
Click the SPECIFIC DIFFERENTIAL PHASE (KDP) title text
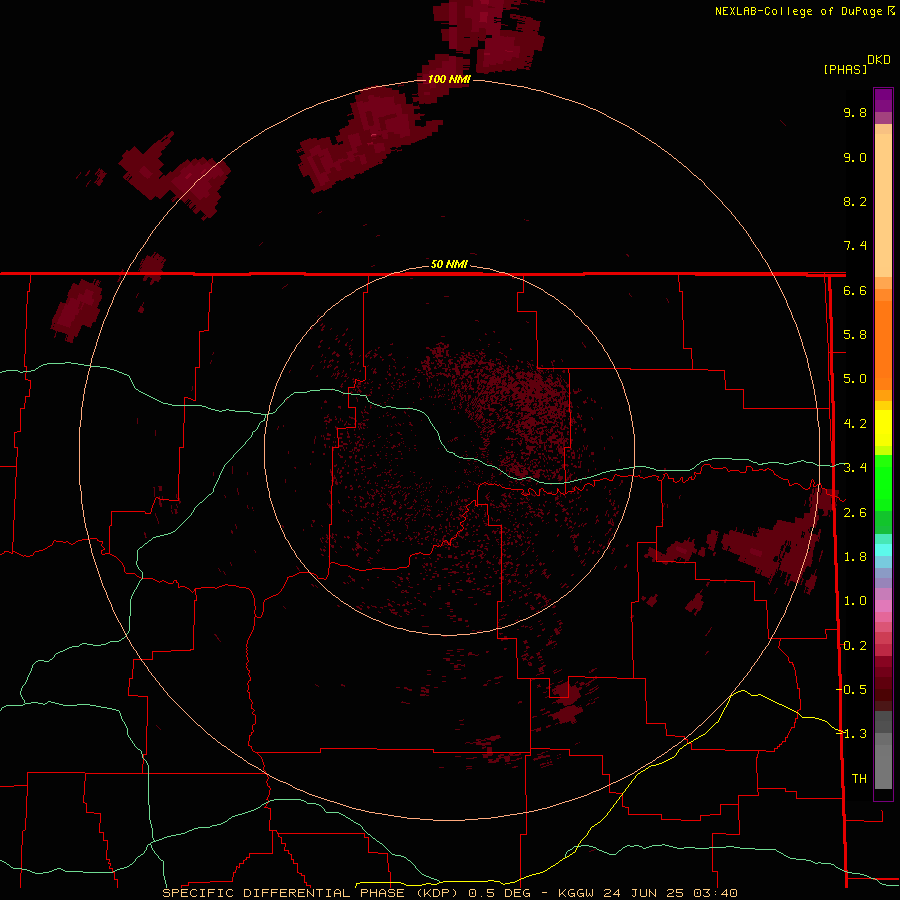pos(310,893)
